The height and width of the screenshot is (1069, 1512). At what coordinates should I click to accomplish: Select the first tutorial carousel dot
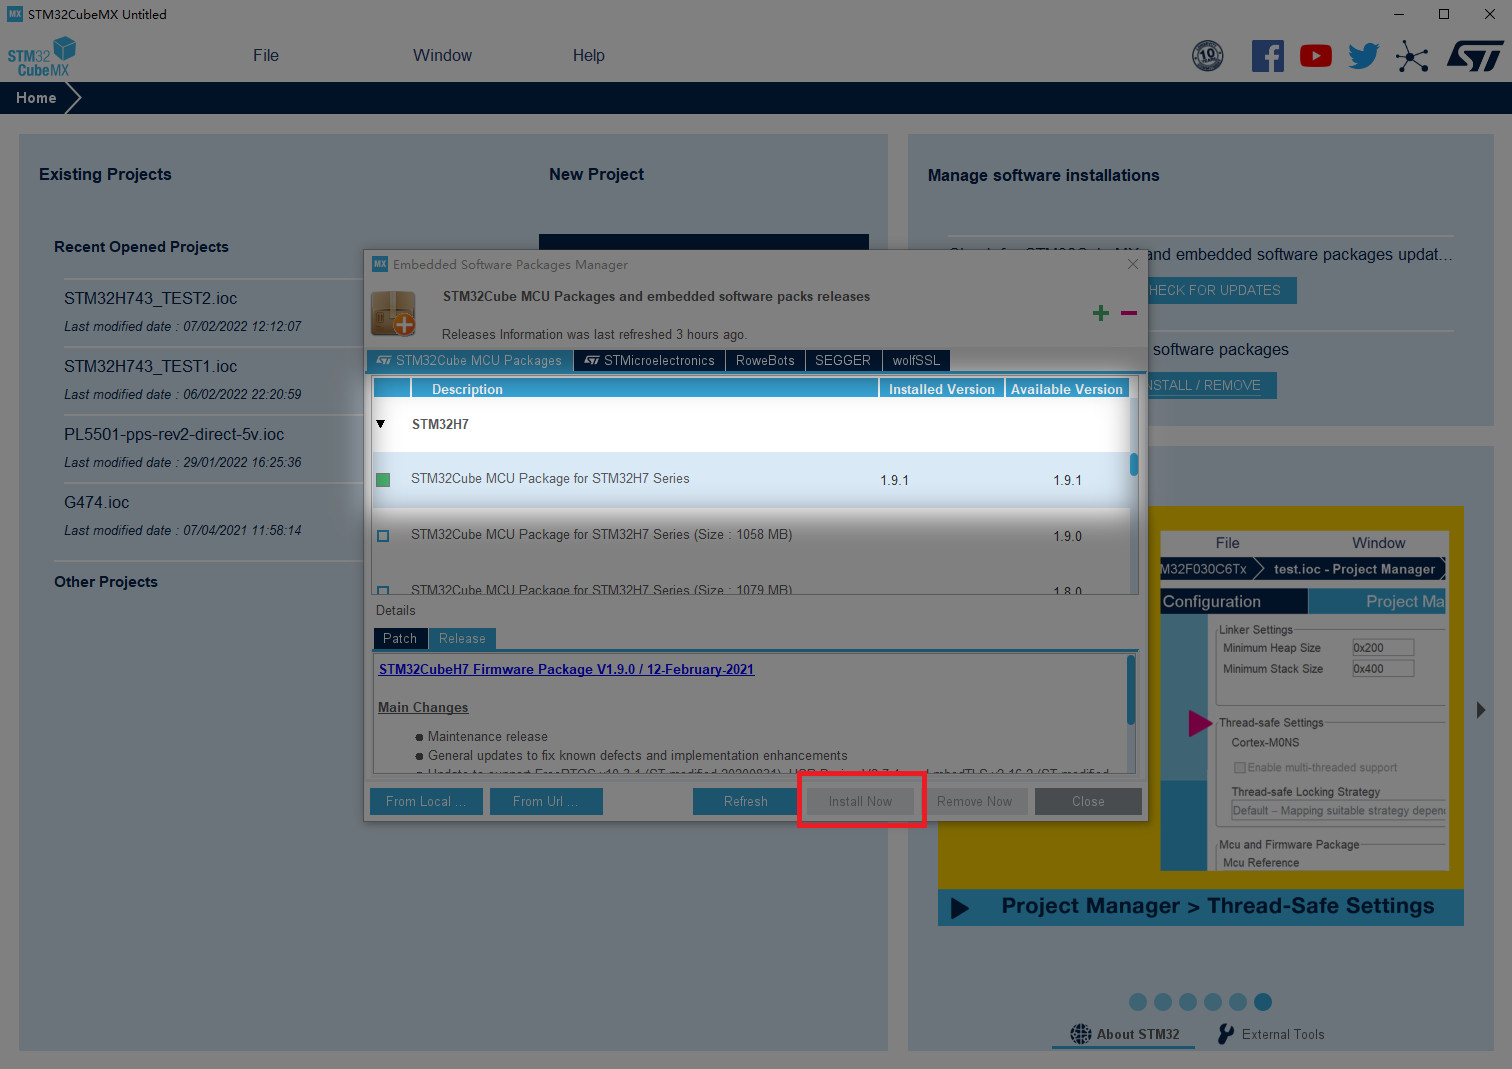(1138, 1002)
